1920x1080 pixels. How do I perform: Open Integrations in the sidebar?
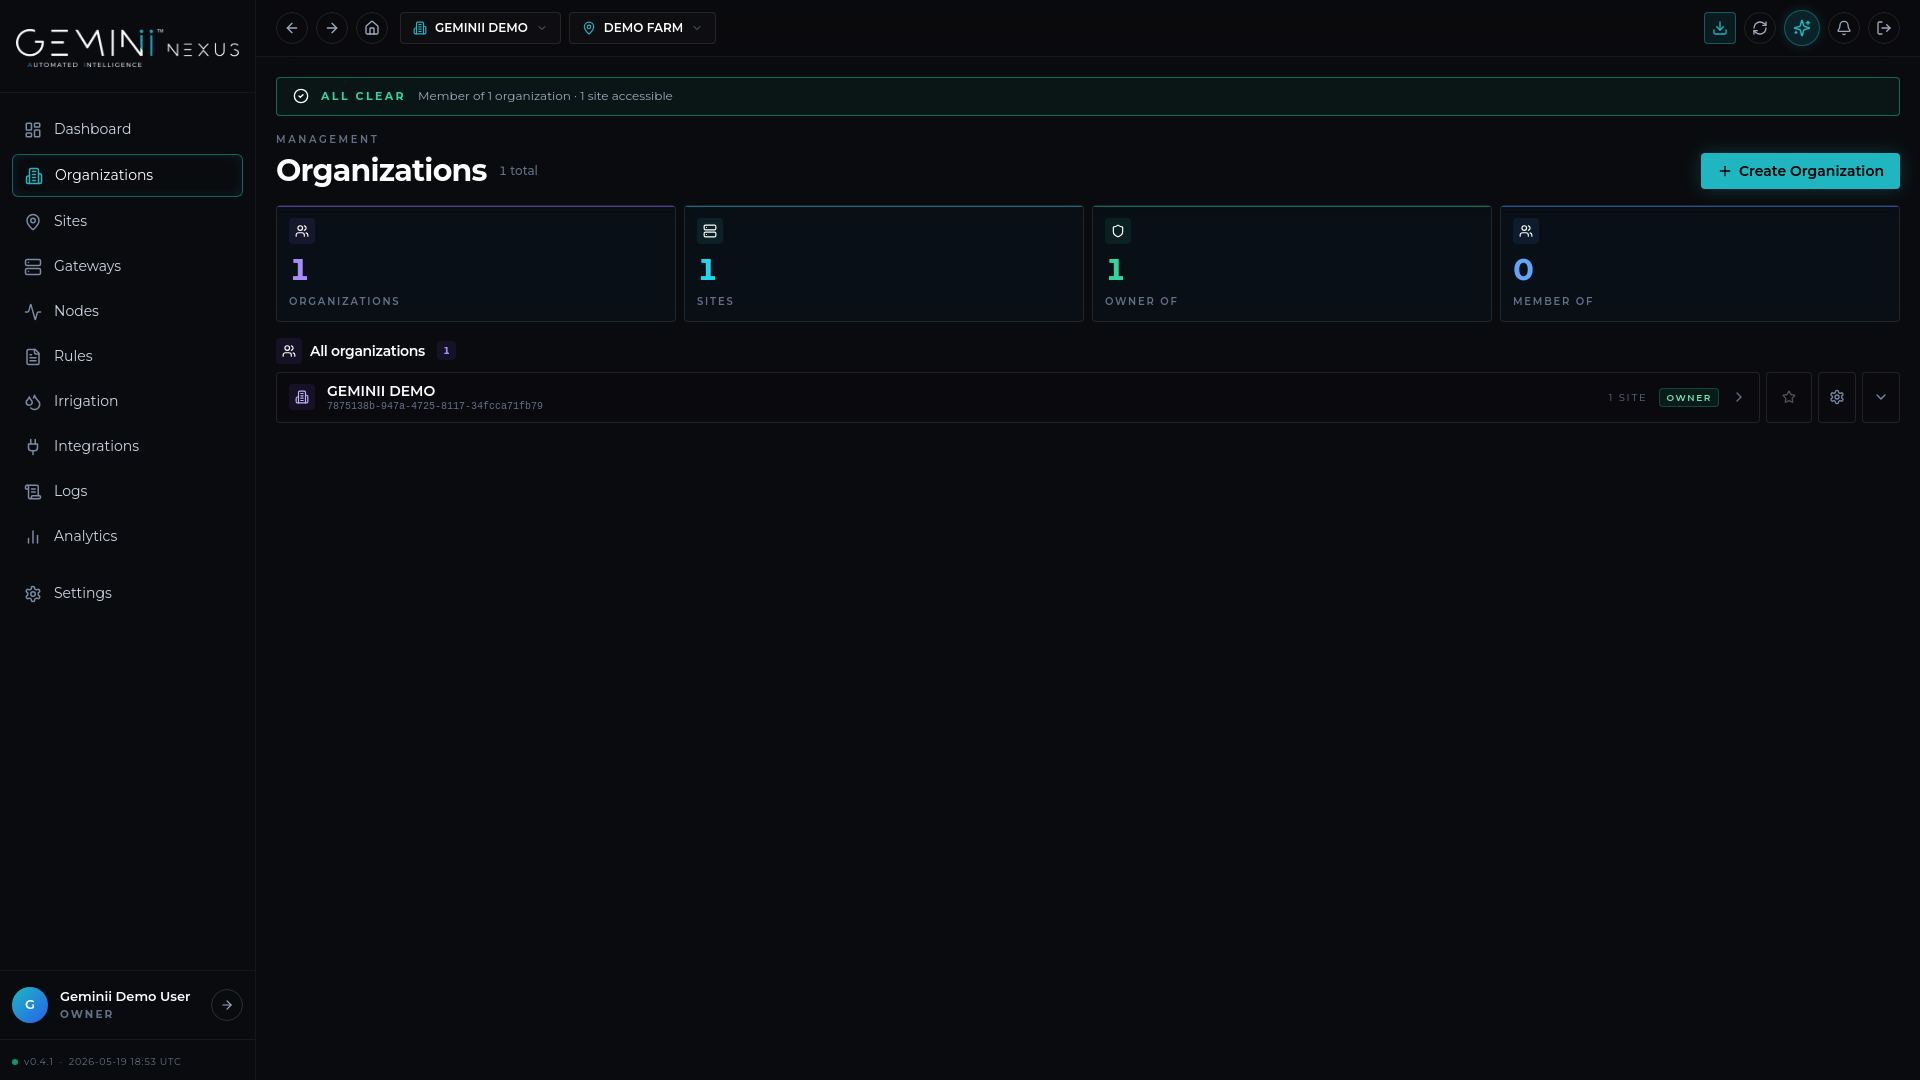point(127,446)
